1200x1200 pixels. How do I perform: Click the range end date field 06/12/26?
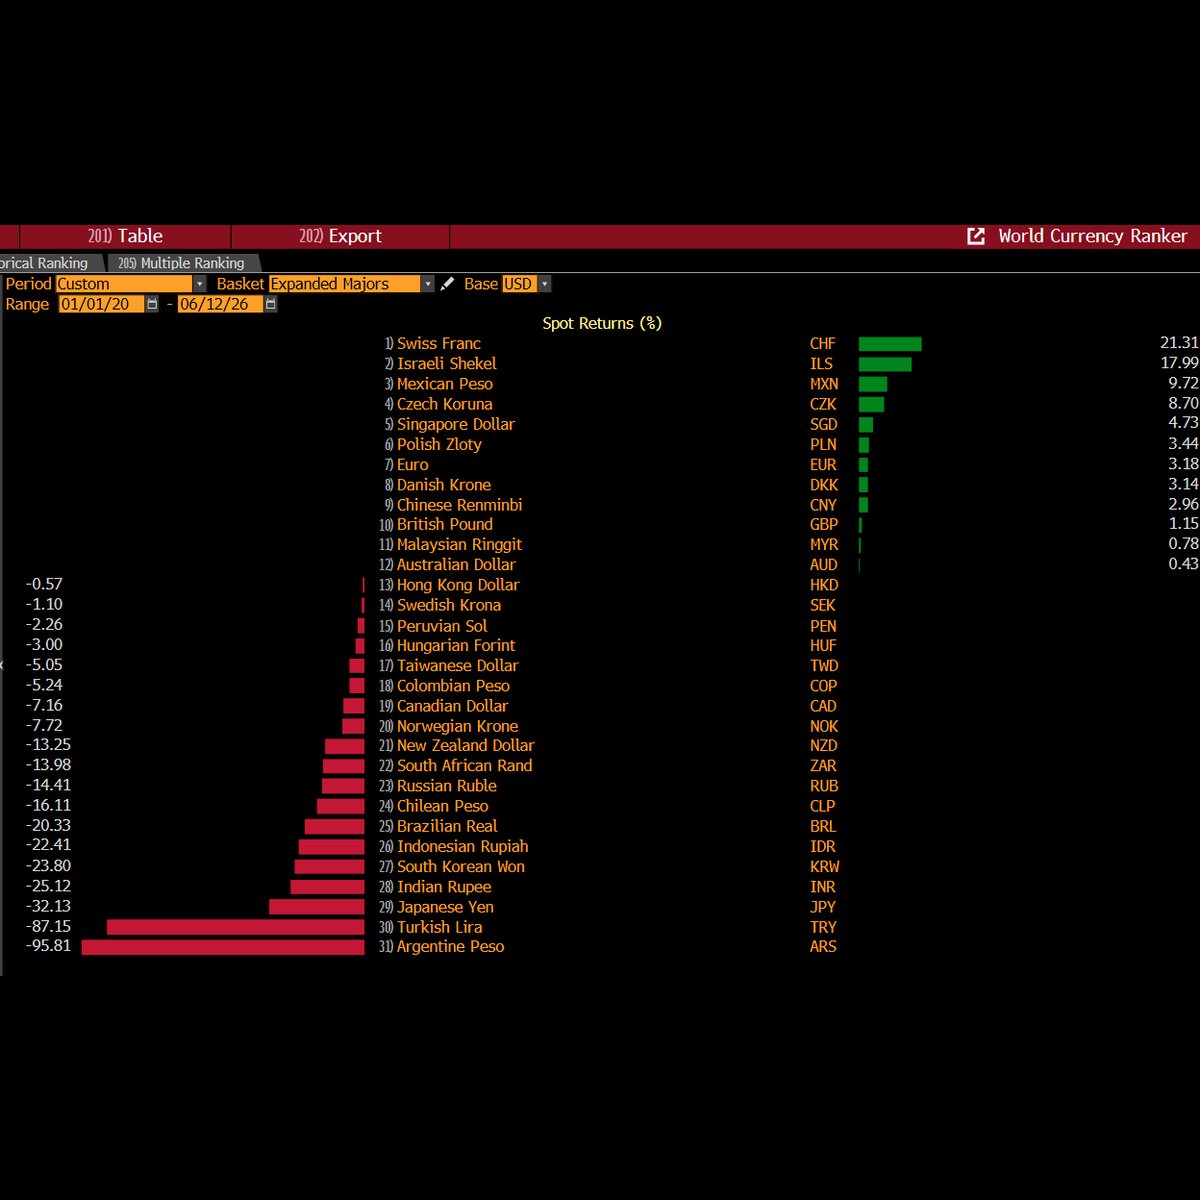tap(220, 304)
